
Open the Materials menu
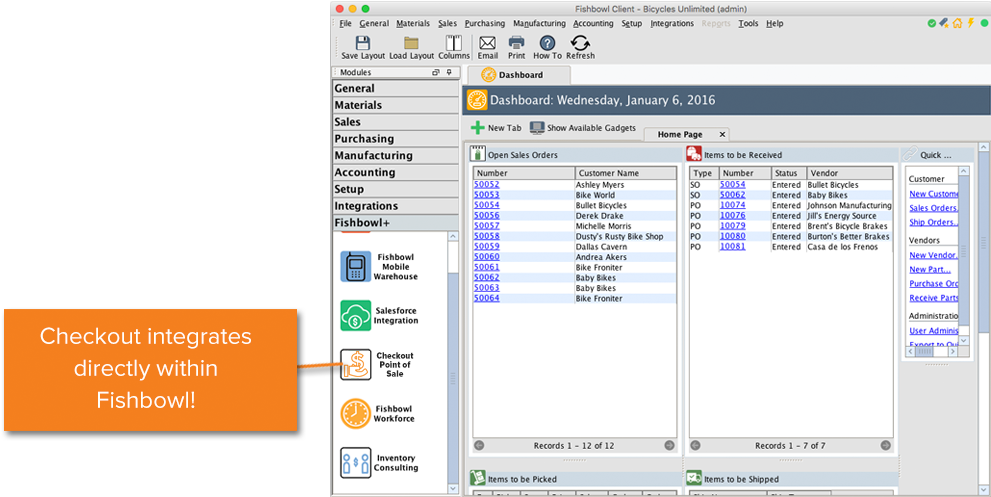click(413, 23)
